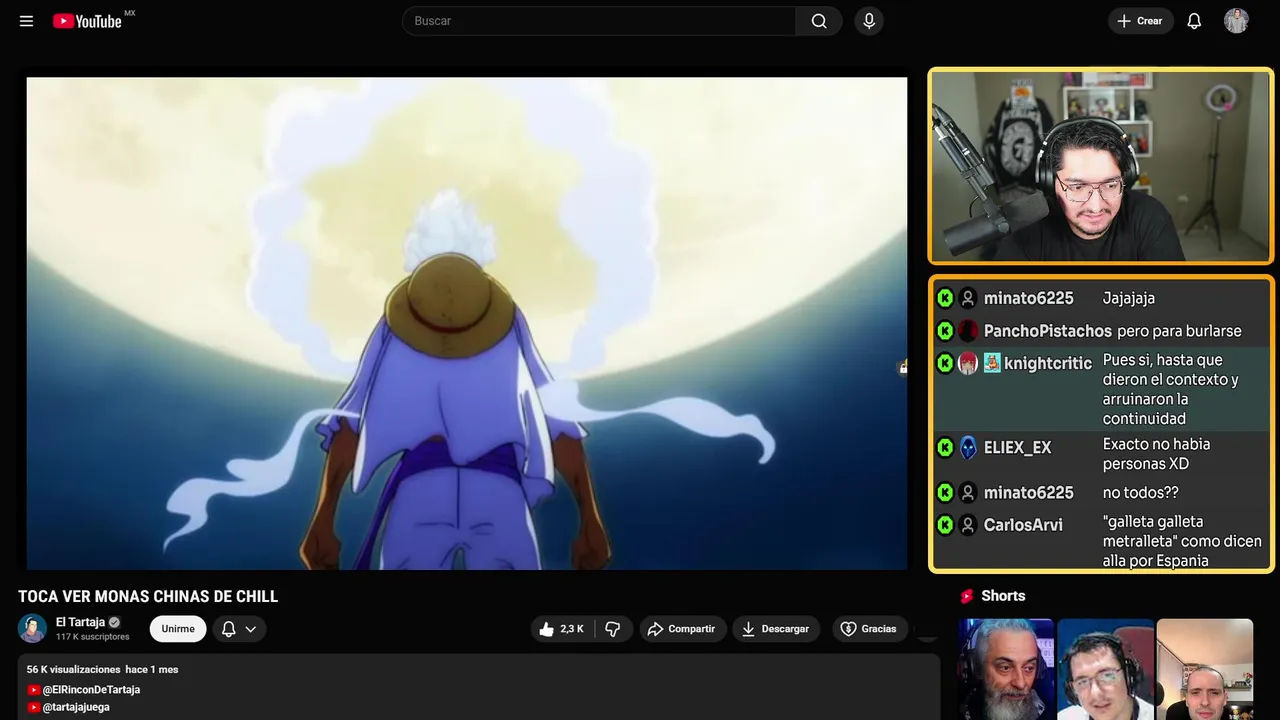This screenshot has height=720, width=1280.
Task: Click the magnifier search button
Action: pyautogui.click(x=819, y=21)
